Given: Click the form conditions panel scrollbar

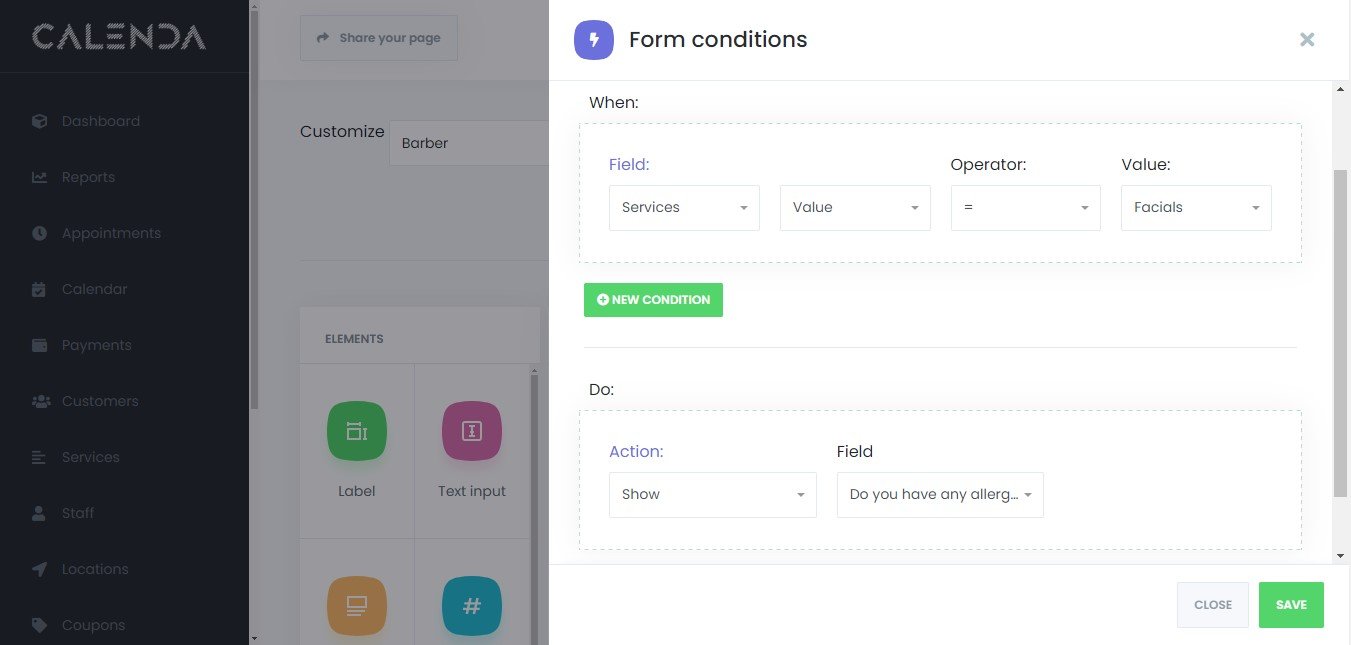Looking at the screenshot, I should pyautogui.click(x=1340, y=330).
